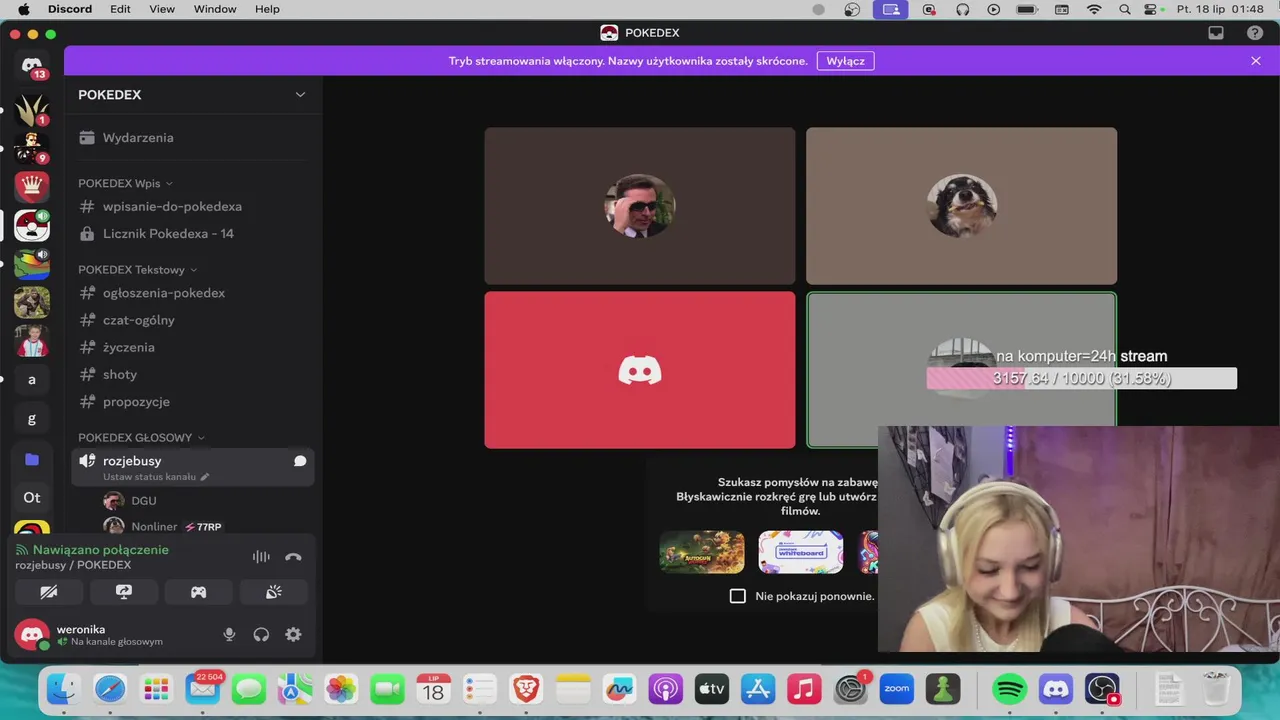Open Zoom from Dock
Screen dimensions: 1280x720
coord(897,688)
